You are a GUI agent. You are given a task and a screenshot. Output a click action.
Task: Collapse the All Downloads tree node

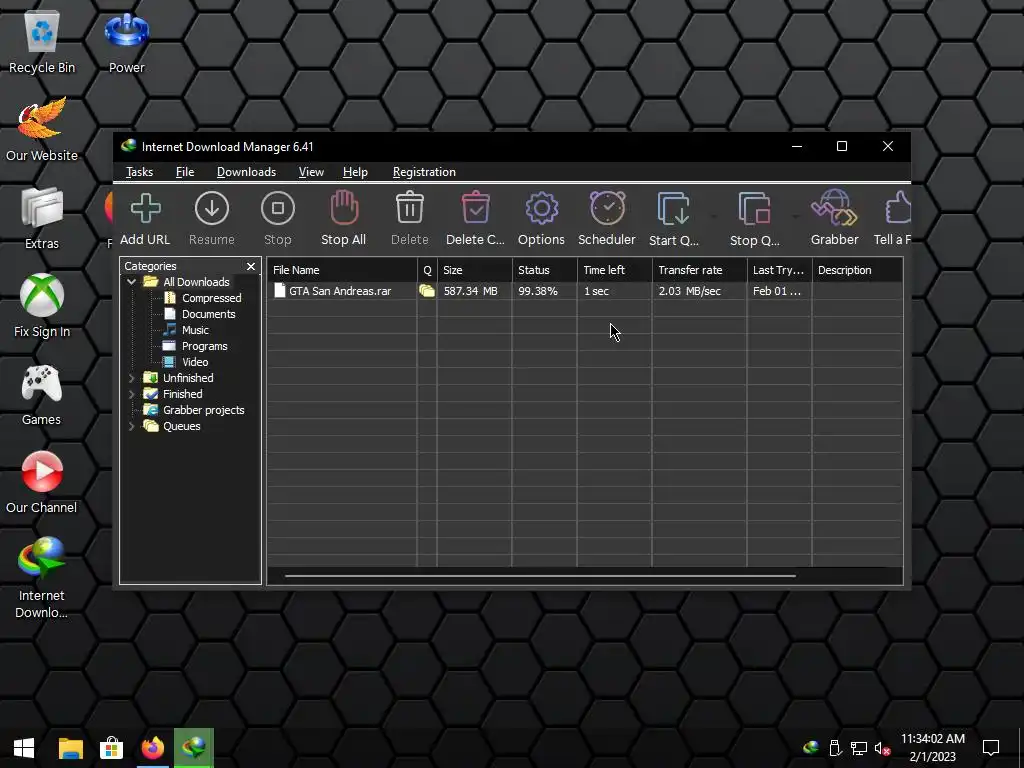pyautogui.click(x=131, y=282)
